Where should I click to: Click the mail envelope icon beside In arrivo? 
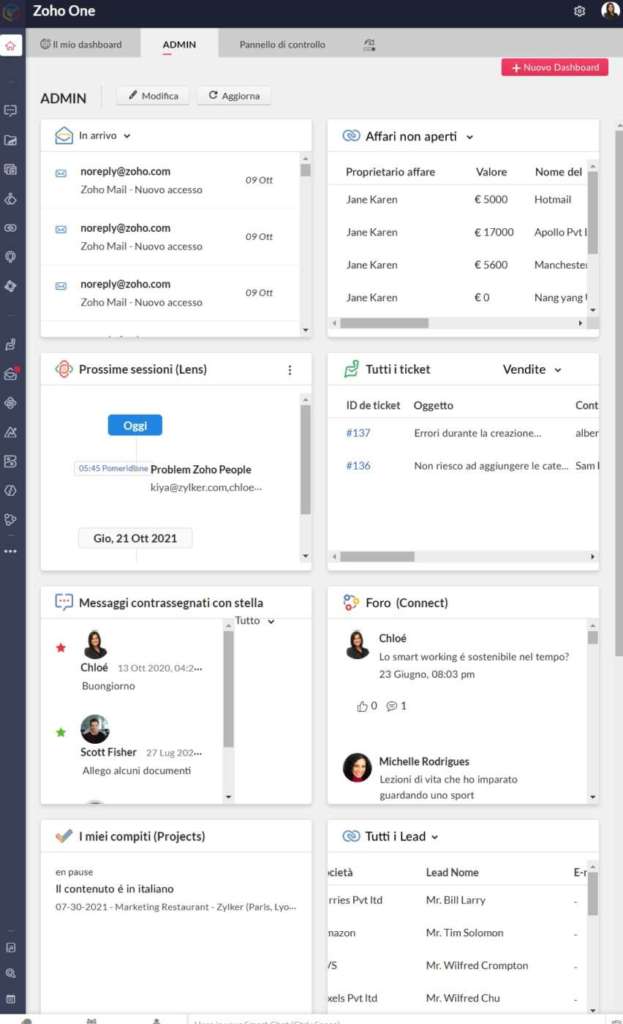(x=64, y=135)
